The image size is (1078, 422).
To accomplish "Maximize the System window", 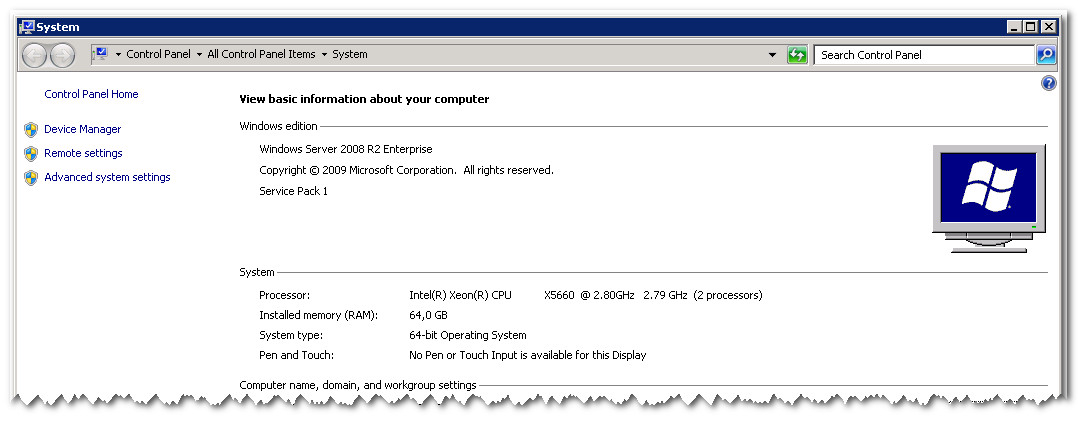I will pos(1030,27).
